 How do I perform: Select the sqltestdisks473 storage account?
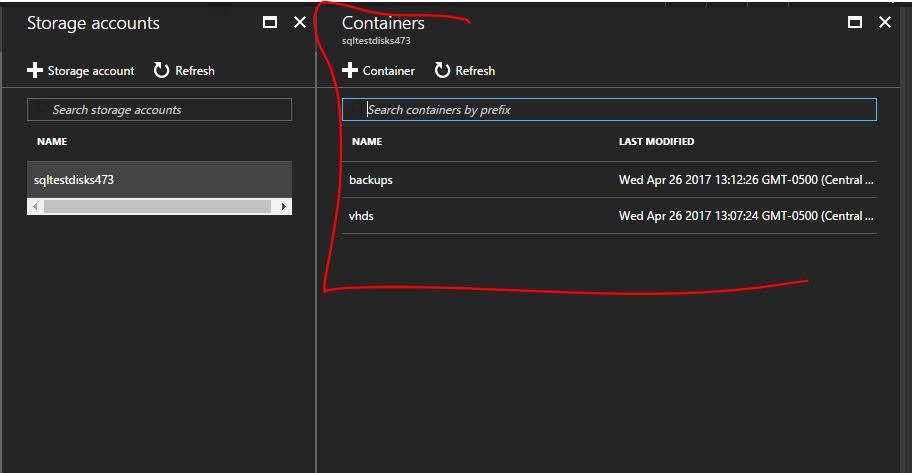point(74,180)
